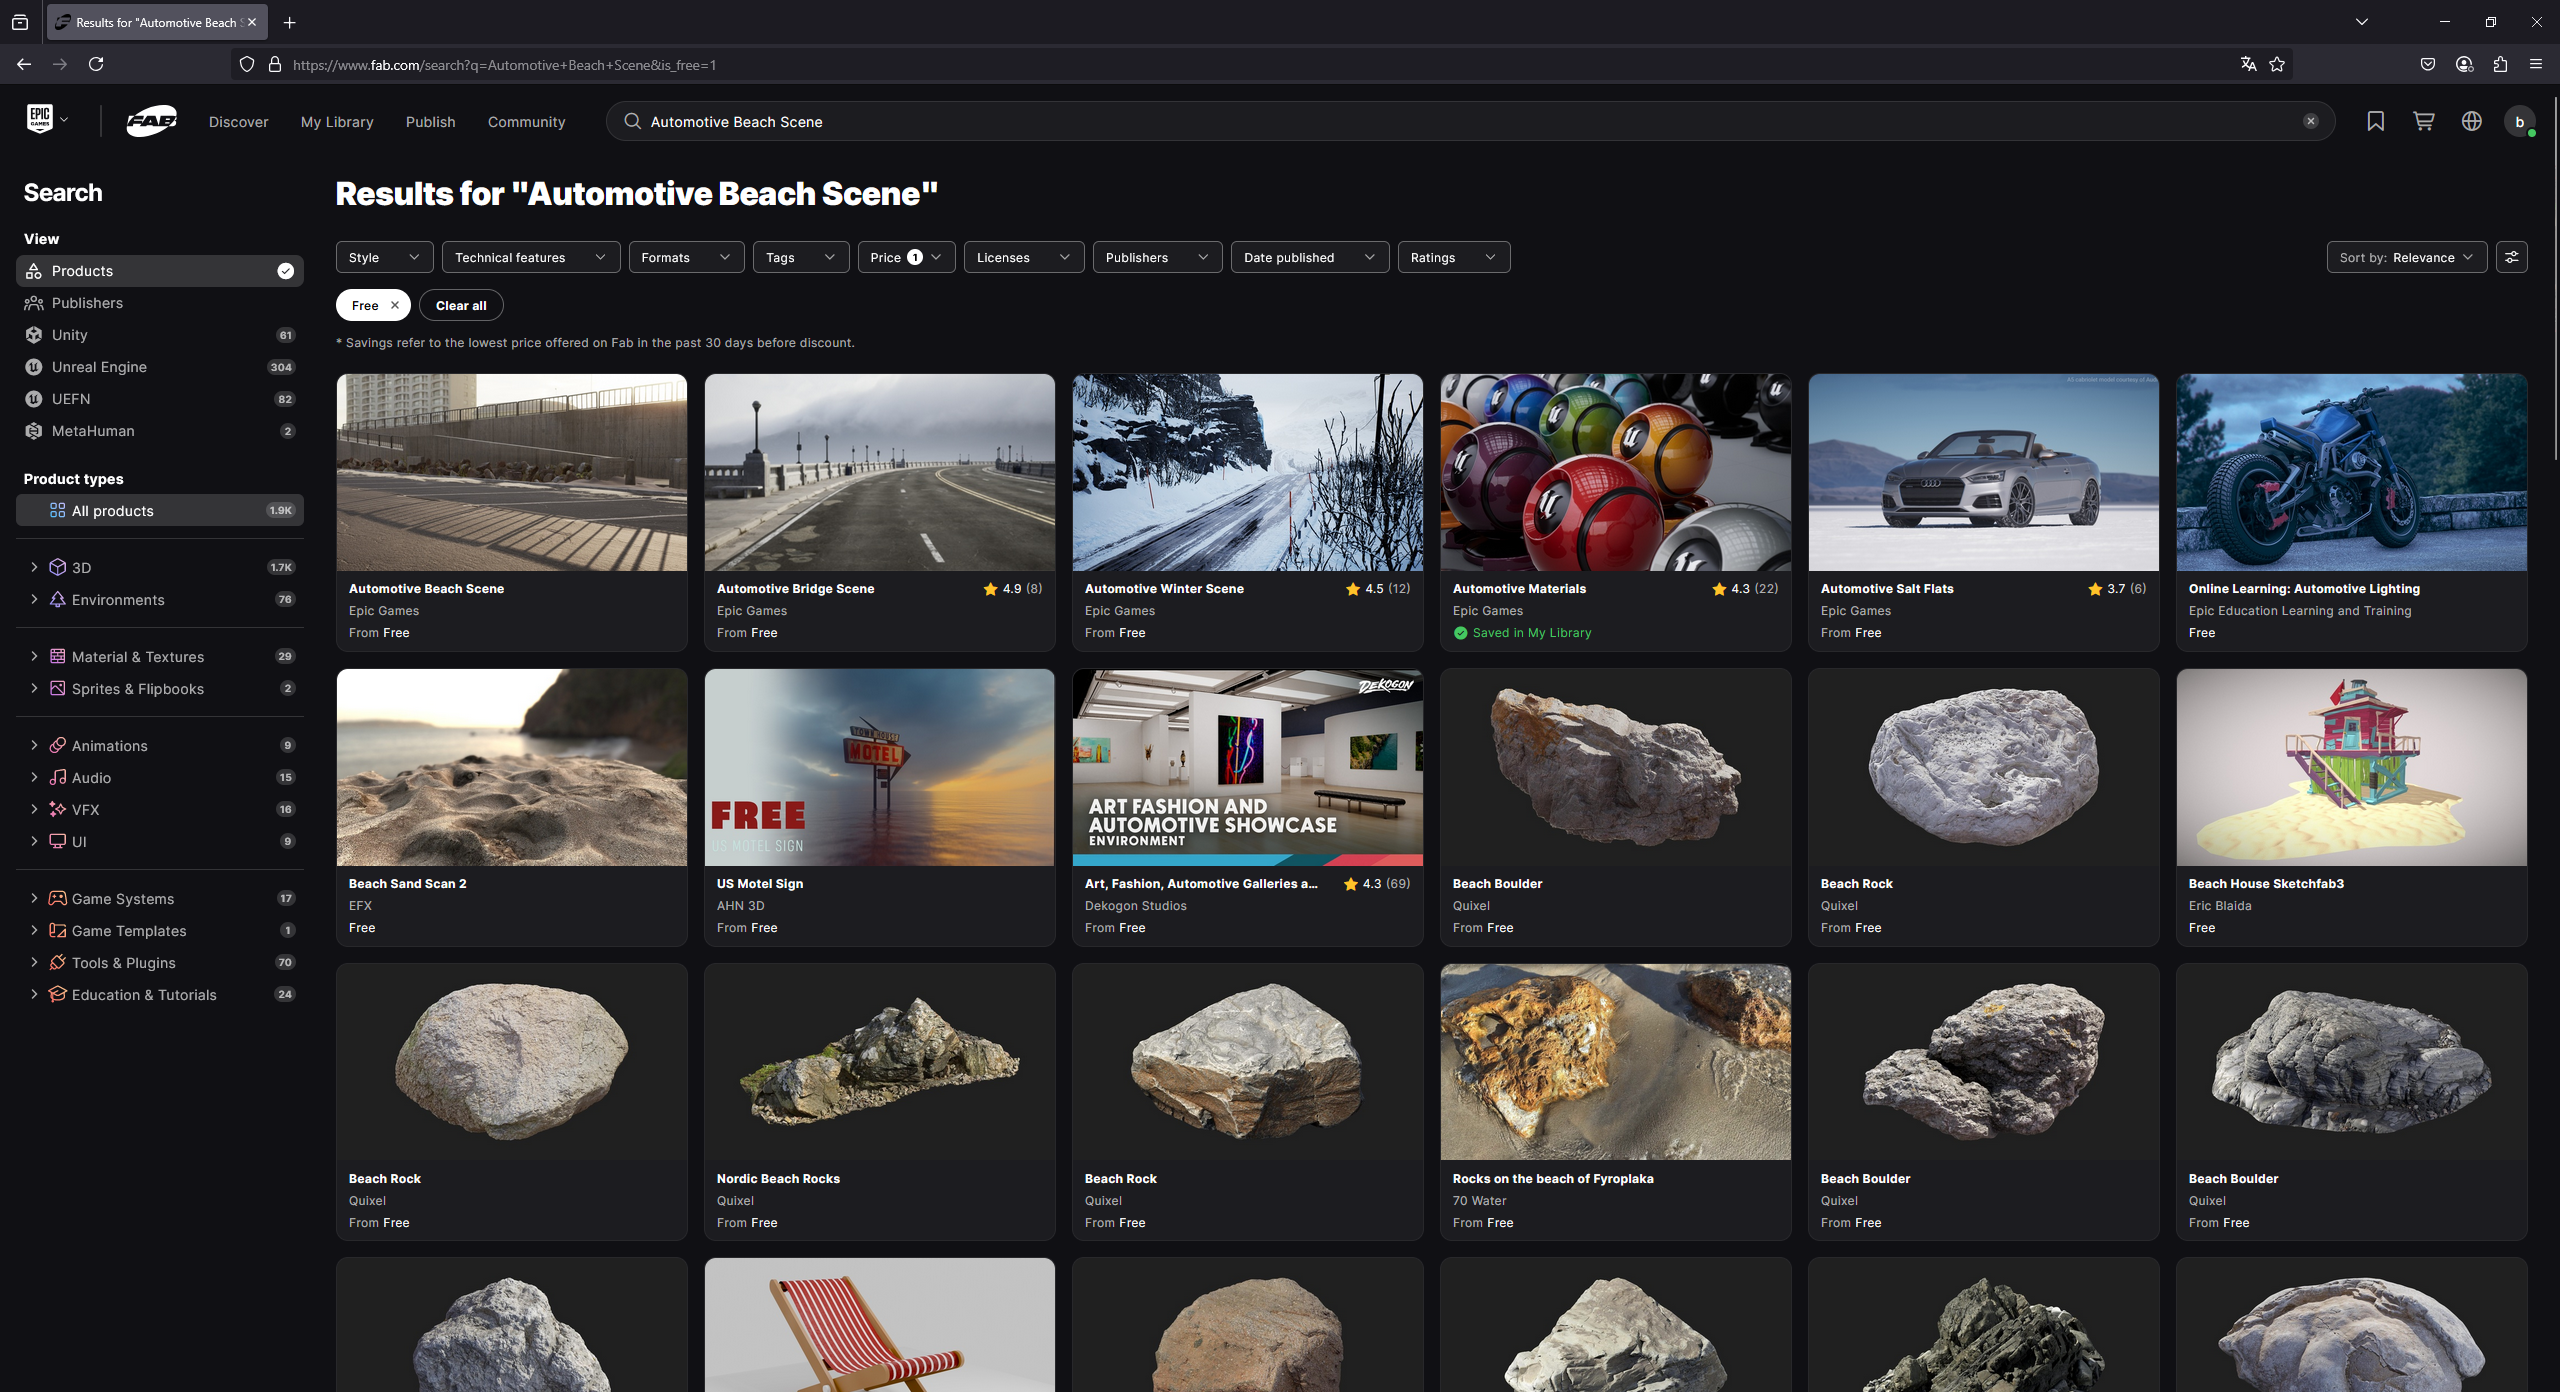The width and height of the screenshot is (2560, 1392).
Task: Open the Ratings filter dropdown
Action: coord(1453,257)
